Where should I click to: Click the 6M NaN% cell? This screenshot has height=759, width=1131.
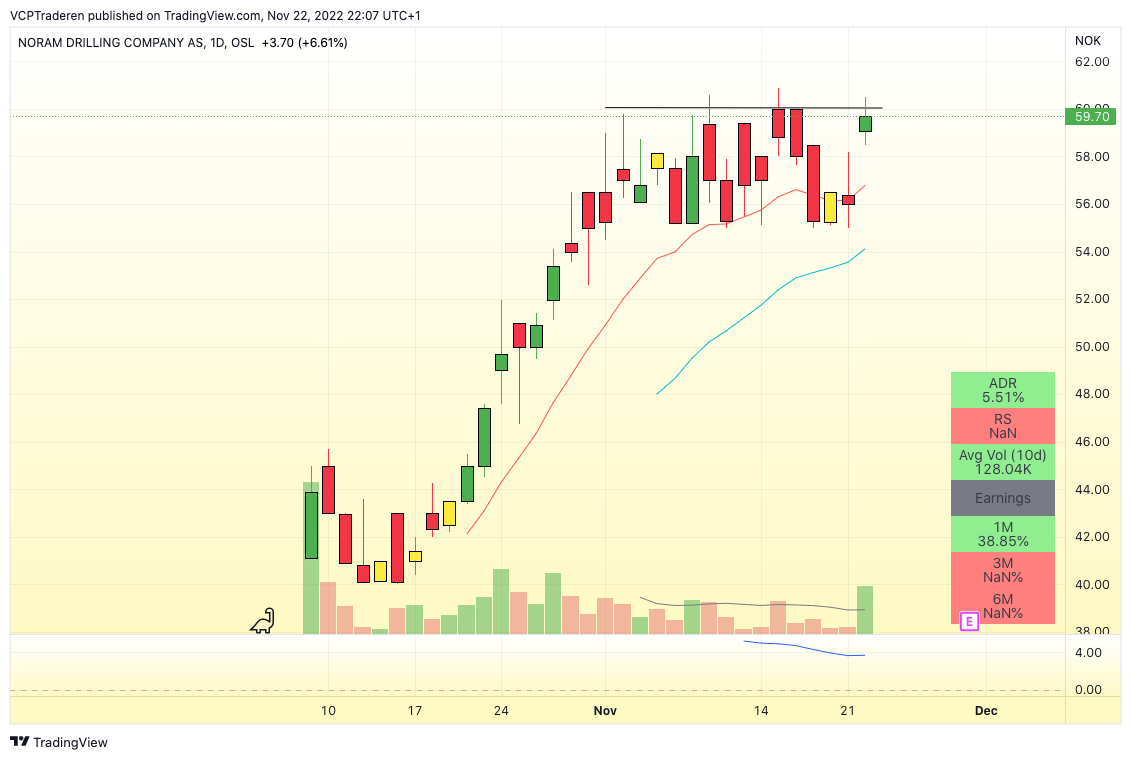click(1003, 606)
